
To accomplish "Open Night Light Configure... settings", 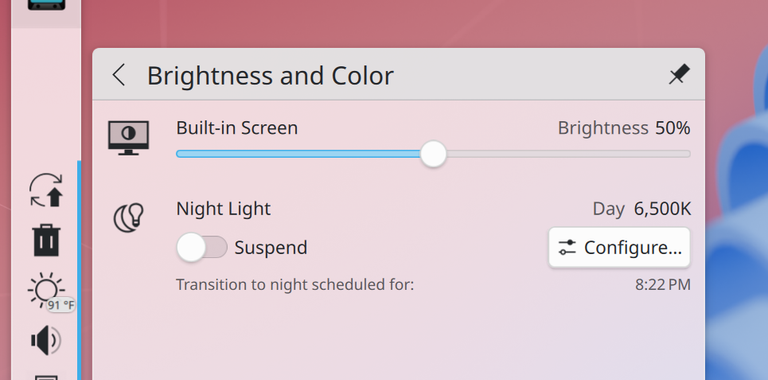I will [x=619, y=247].
